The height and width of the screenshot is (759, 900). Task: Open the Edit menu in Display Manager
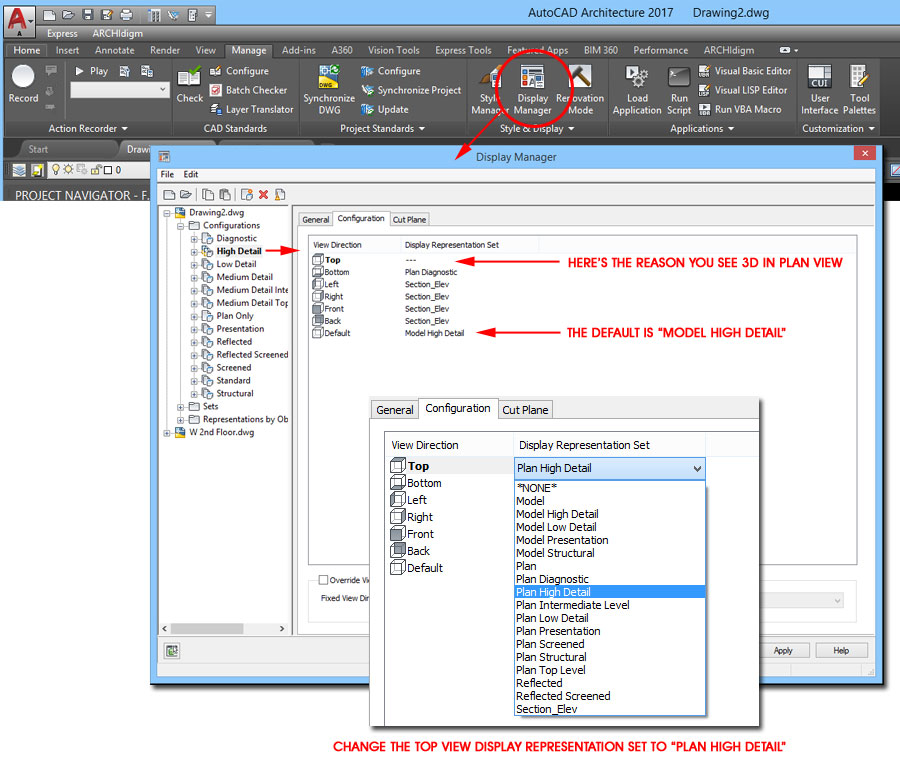[190, 174]
